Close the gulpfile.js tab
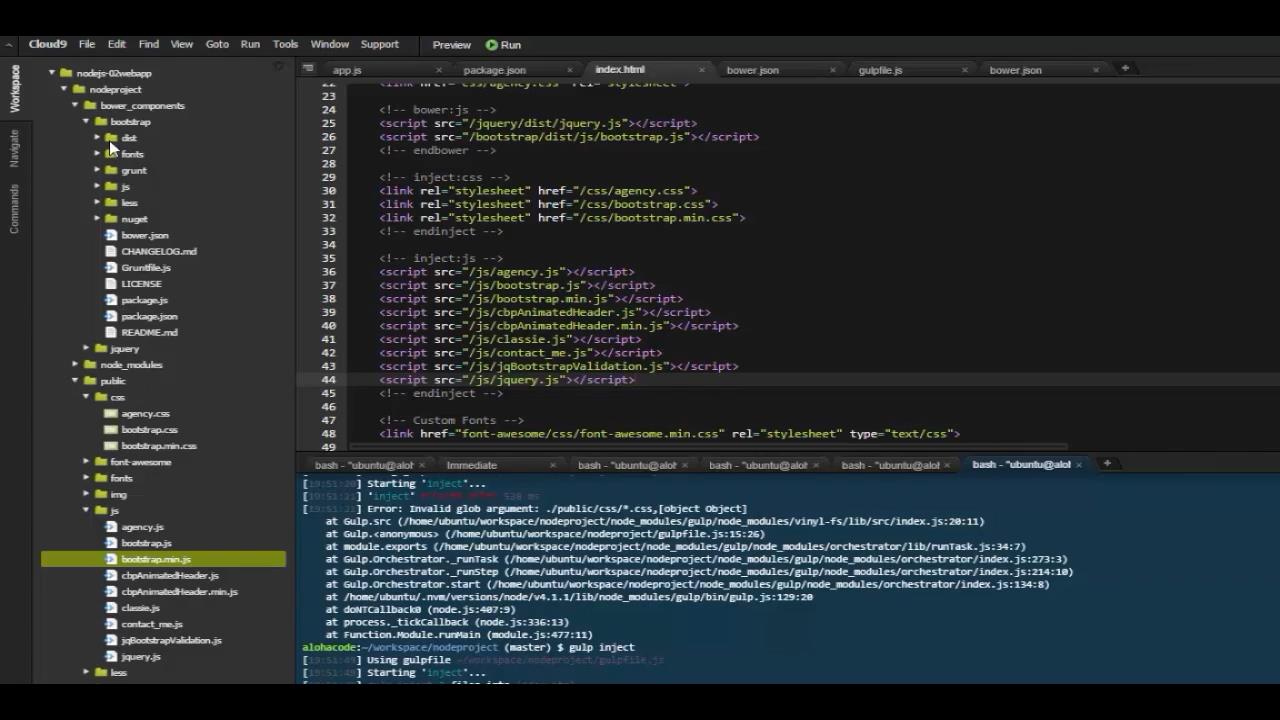1280x720 pixels. 965,70
